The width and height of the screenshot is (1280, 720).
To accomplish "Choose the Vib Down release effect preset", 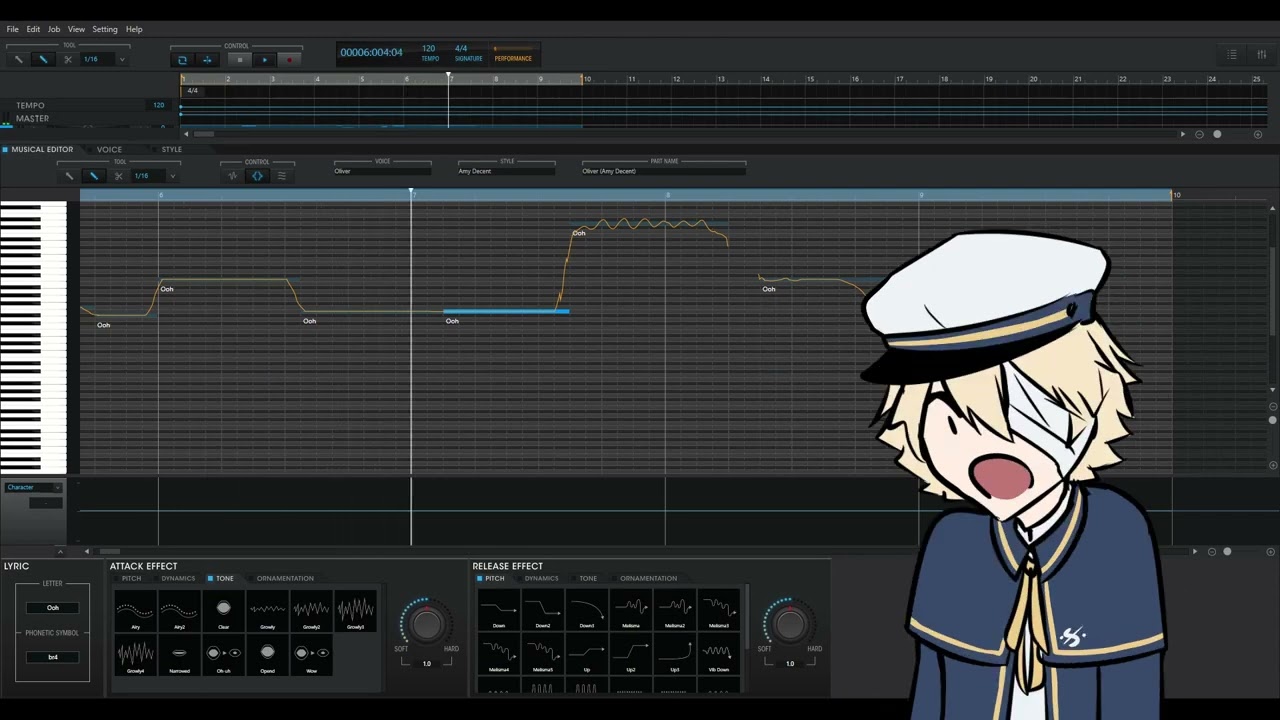I will tap(718, 655).
